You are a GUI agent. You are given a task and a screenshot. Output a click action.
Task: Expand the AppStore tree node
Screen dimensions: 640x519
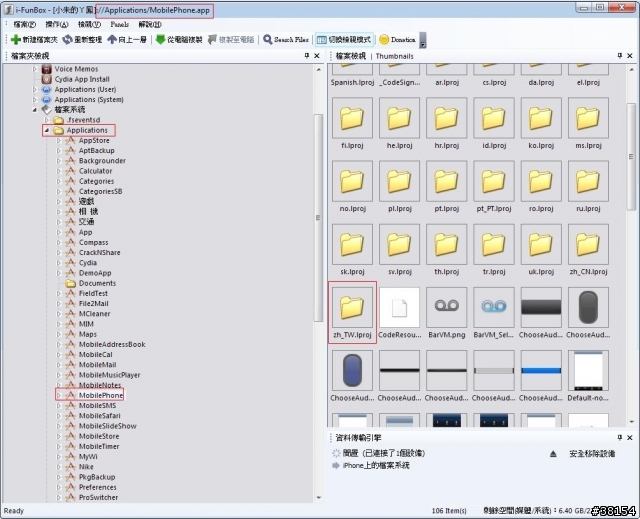click(x=58, y=140)
